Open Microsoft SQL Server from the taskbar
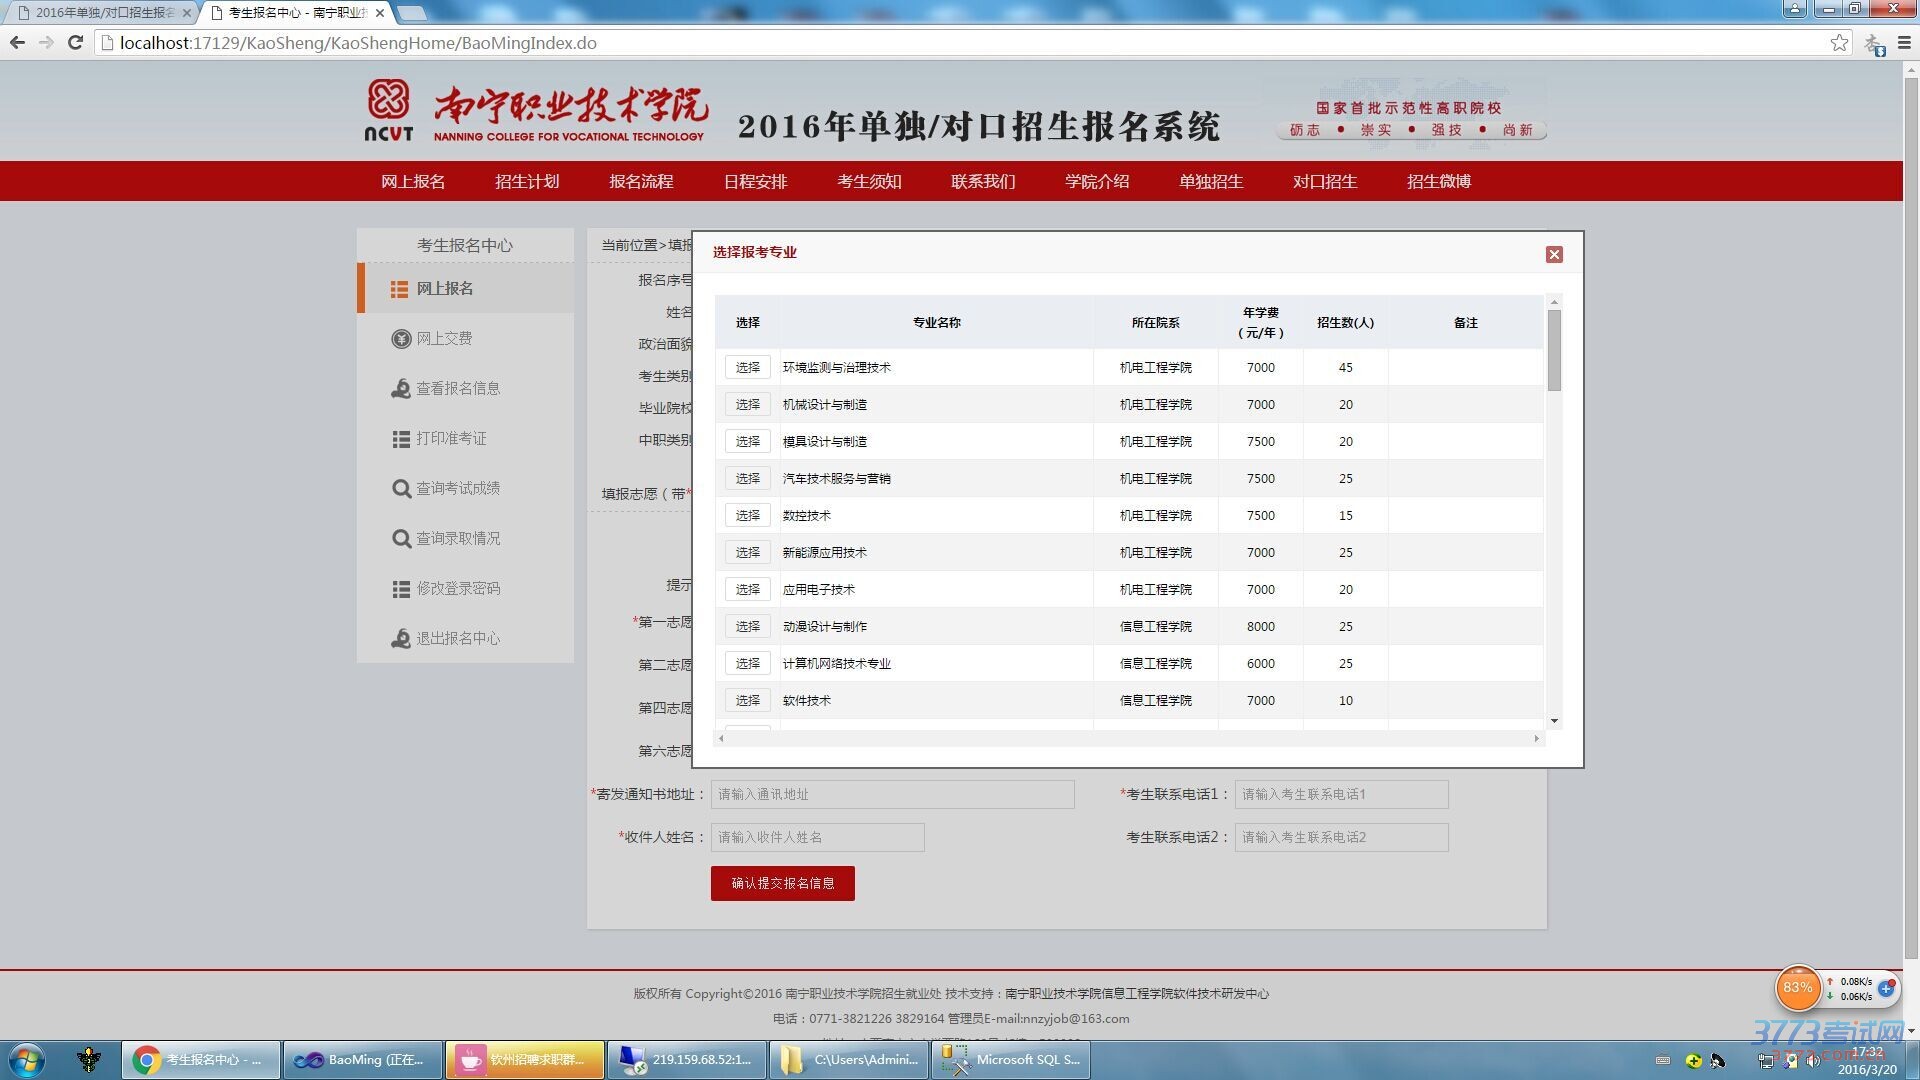 [1011, 1060]
